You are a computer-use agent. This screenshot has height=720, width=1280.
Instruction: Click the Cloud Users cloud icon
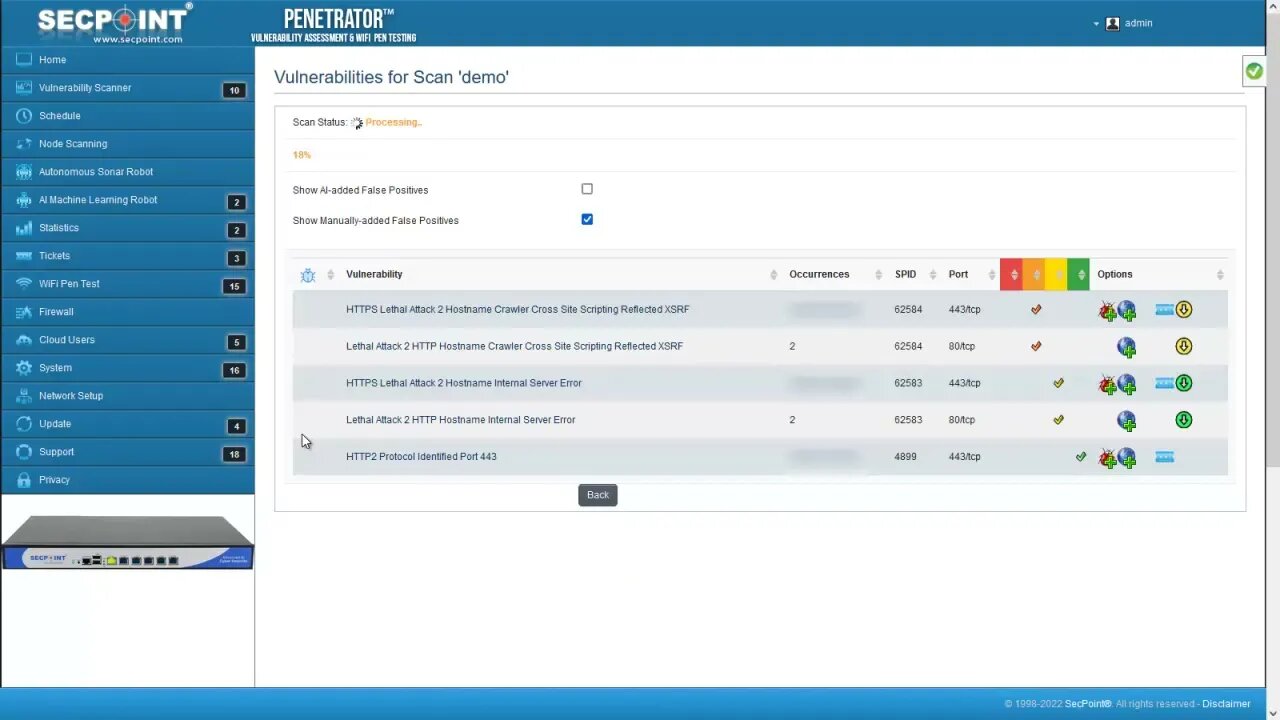[x=24, y=340]
